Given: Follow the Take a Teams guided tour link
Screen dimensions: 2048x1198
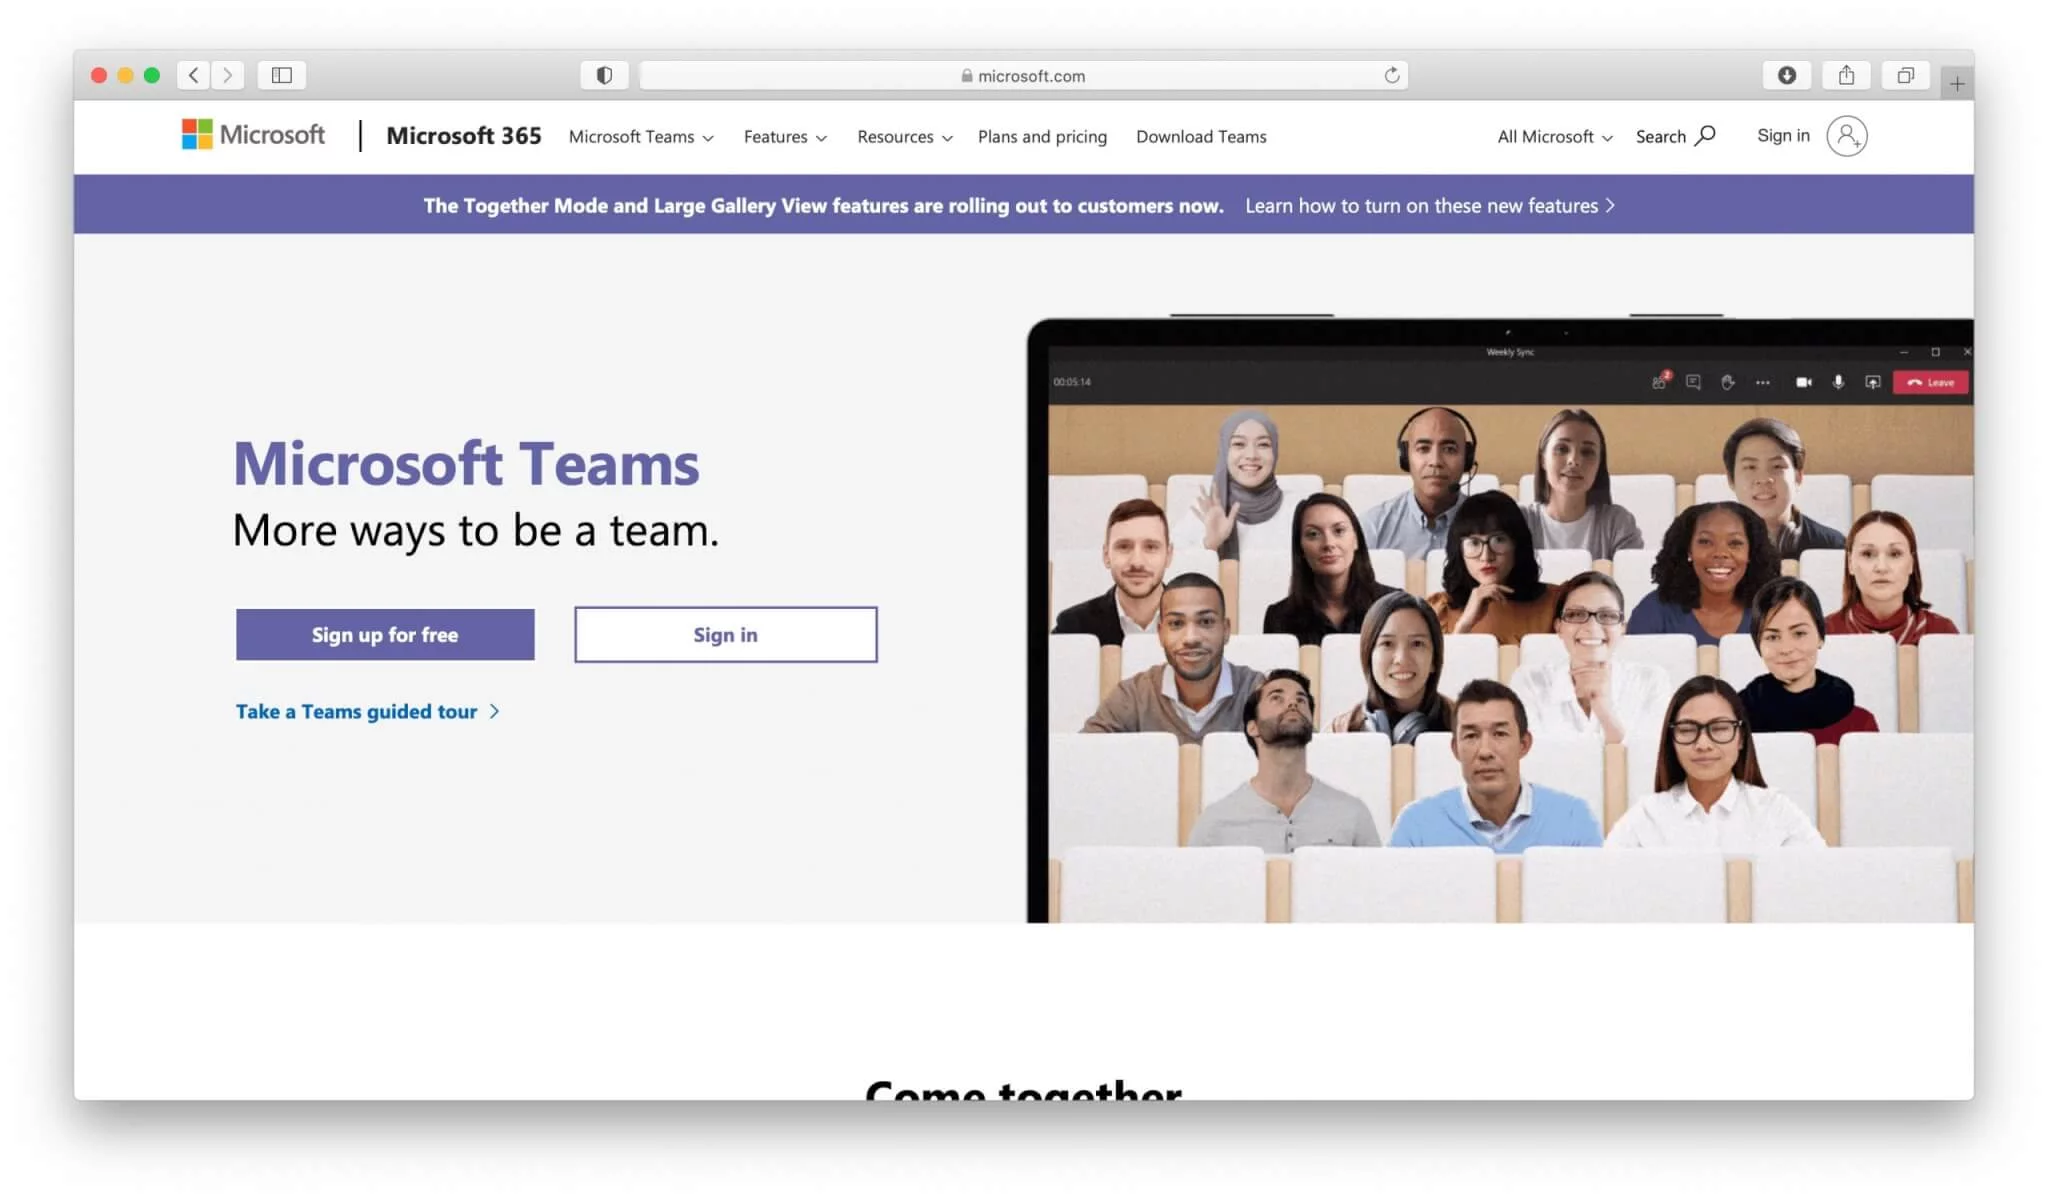Looking at the screenshot, I should pyautogui.click(x=357, y=711).
